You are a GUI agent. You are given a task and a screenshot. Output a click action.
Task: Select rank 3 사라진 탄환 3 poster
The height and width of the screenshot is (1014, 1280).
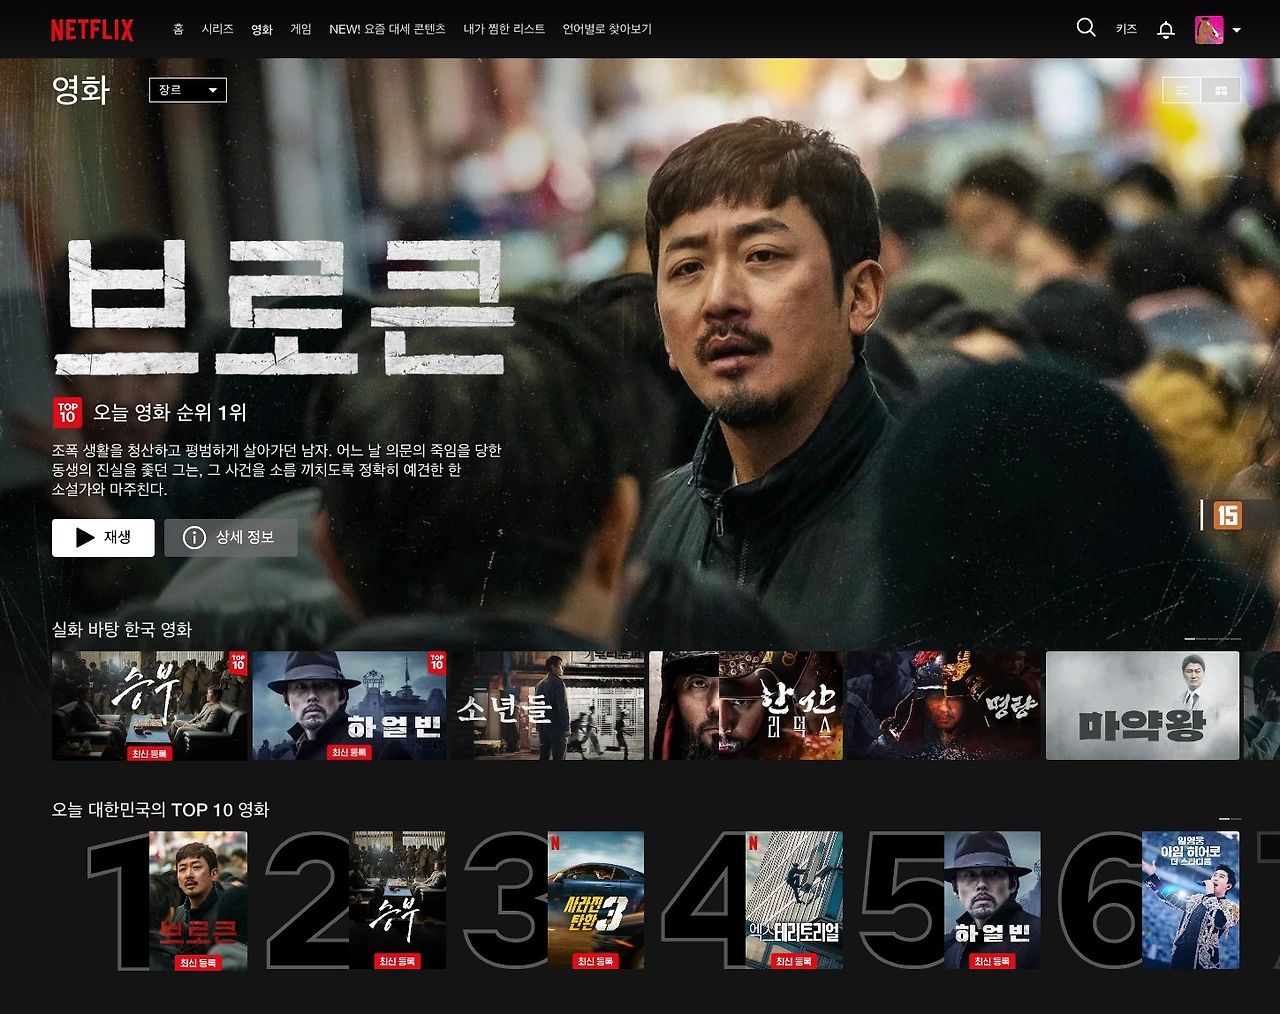coord(596,900)
